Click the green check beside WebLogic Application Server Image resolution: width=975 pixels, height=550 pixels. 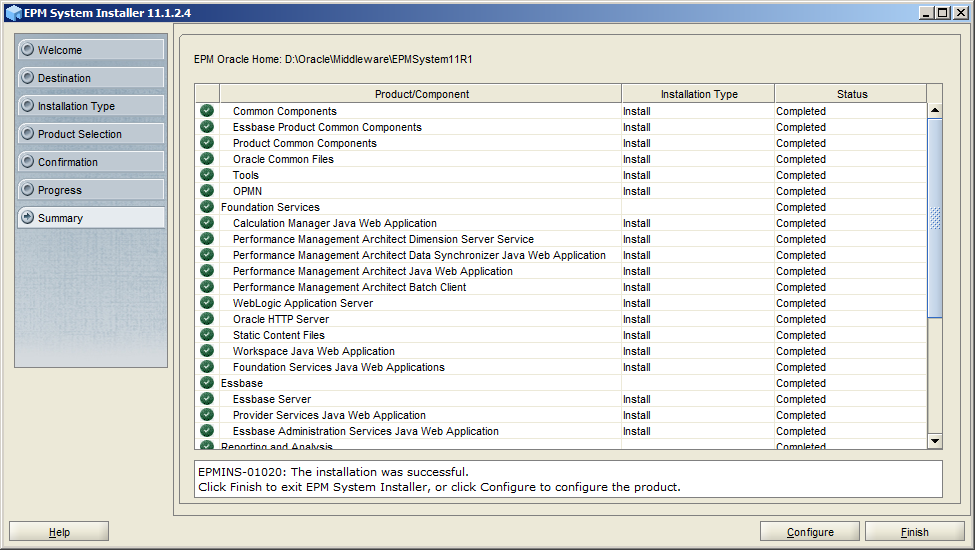(207, 303)
